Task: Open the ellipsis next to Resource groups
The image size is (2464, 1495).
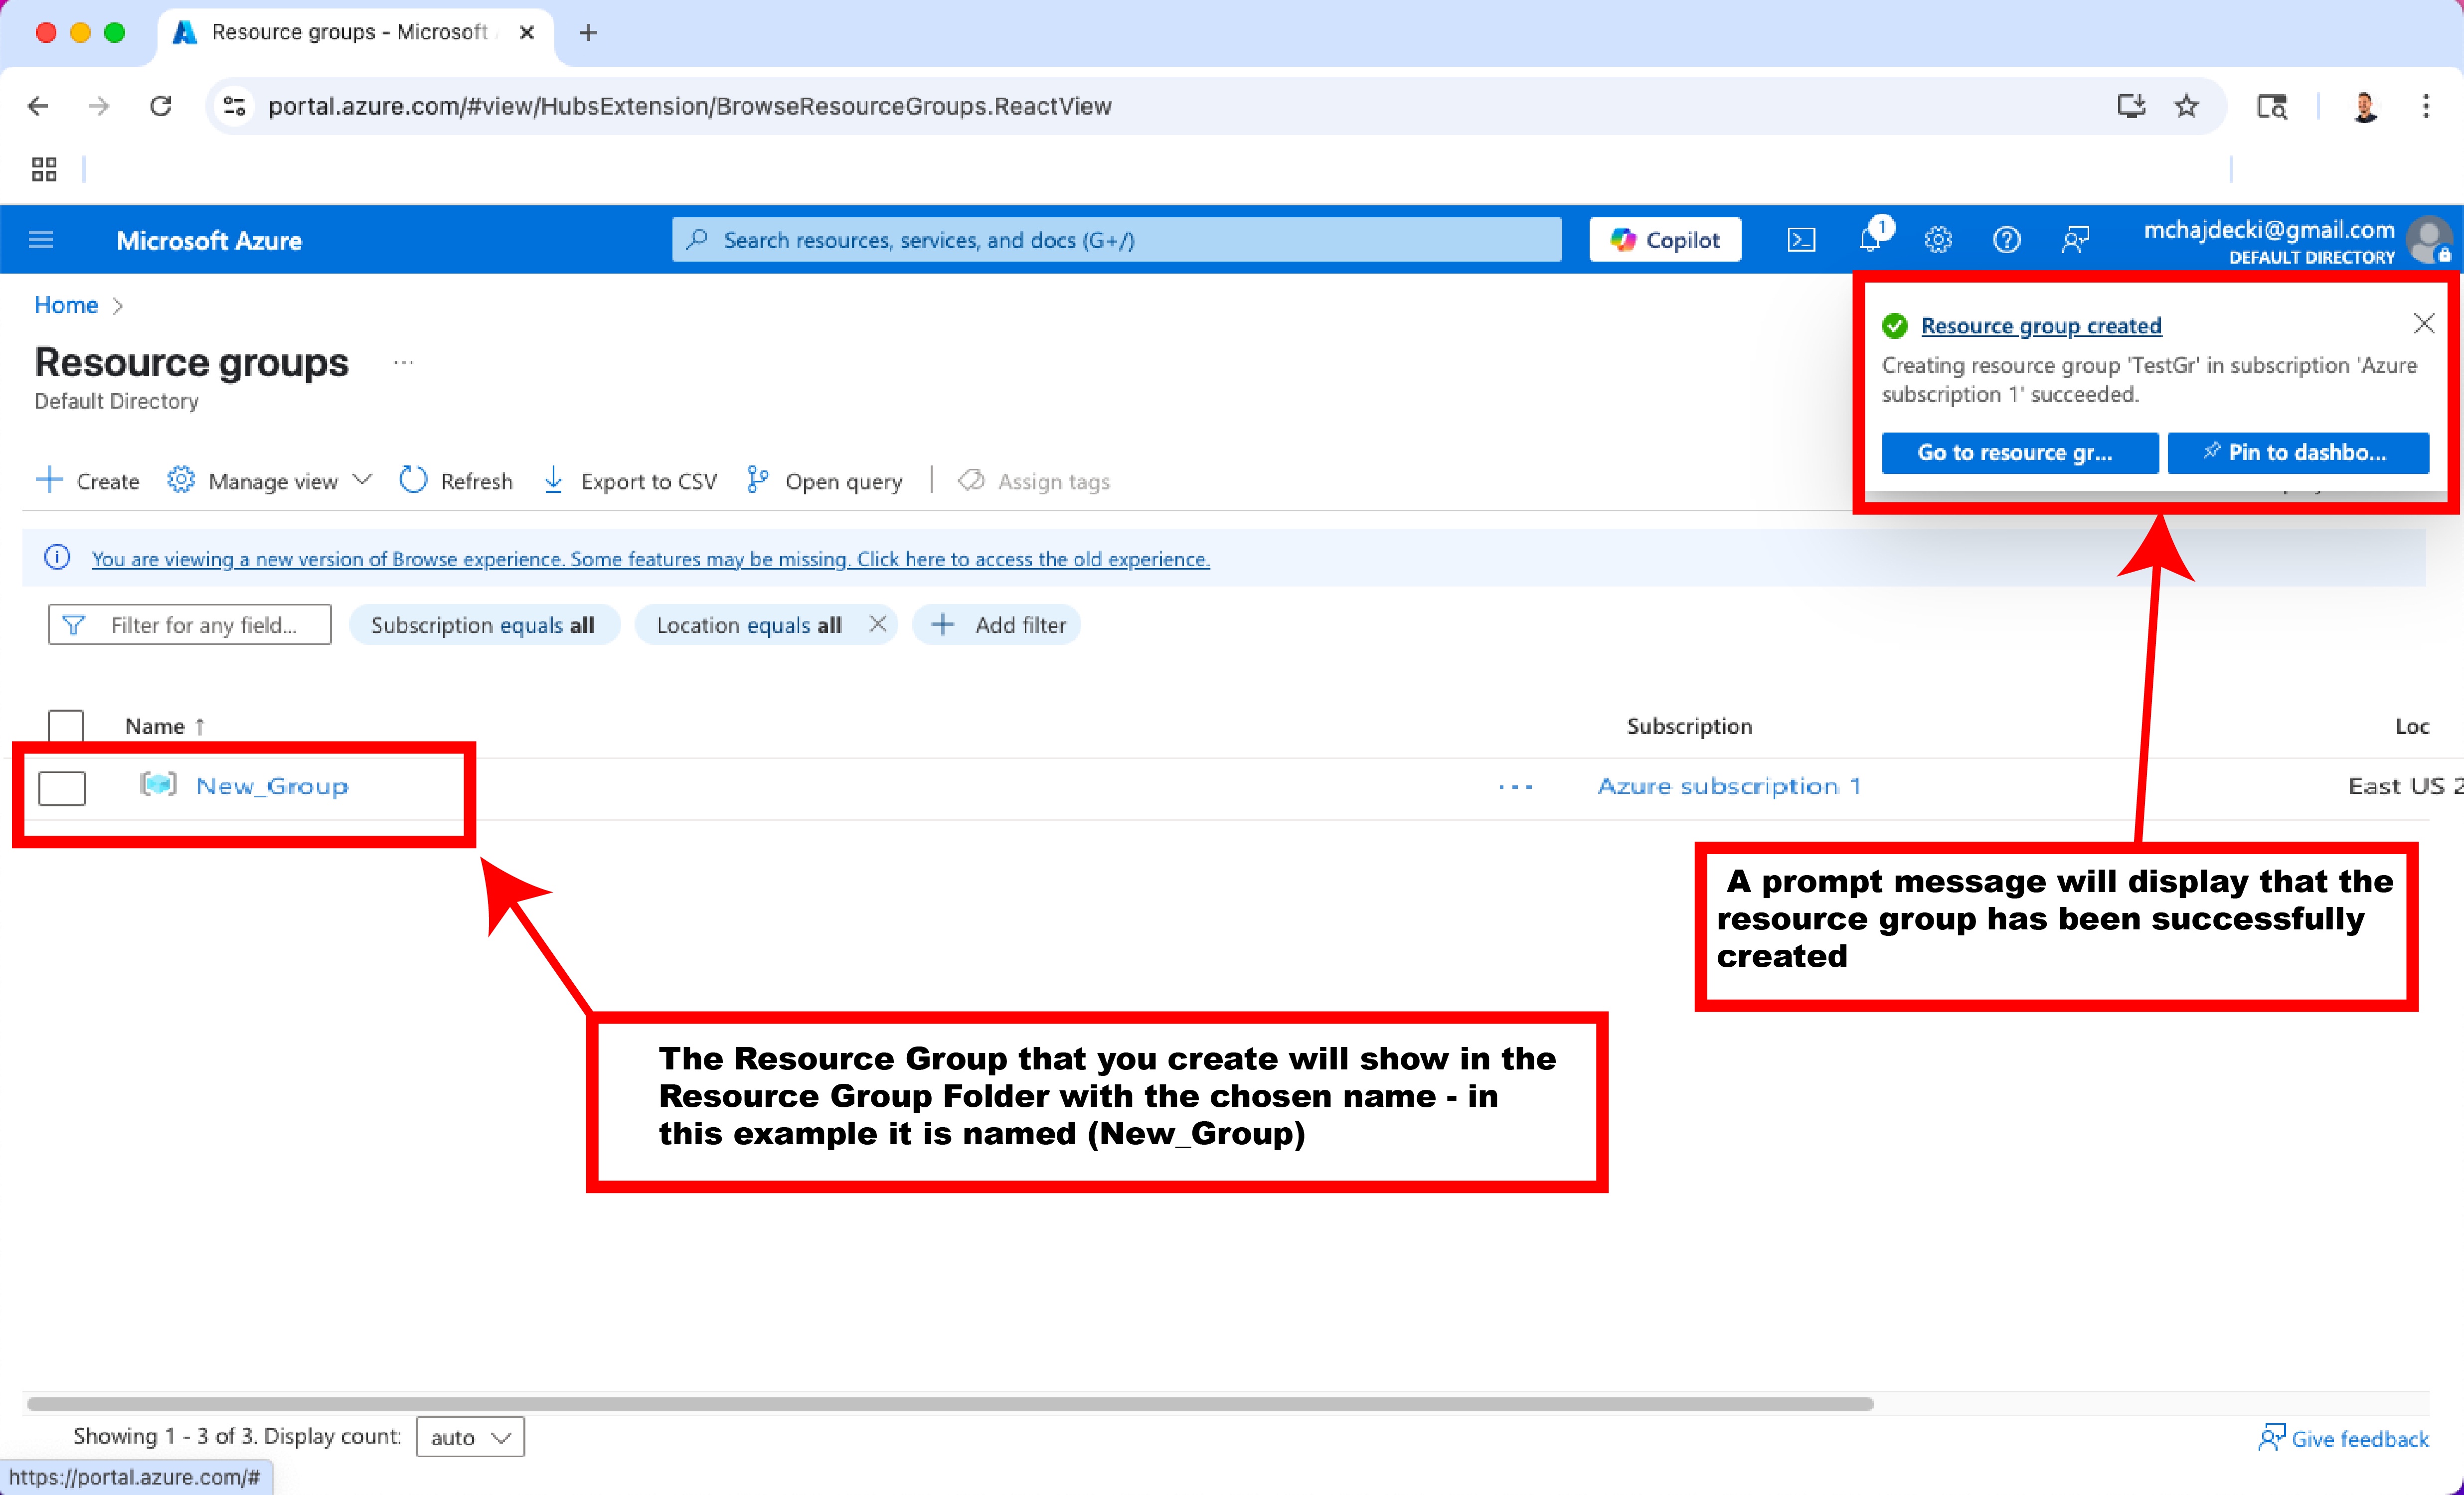Action: (x=404, y=362)
